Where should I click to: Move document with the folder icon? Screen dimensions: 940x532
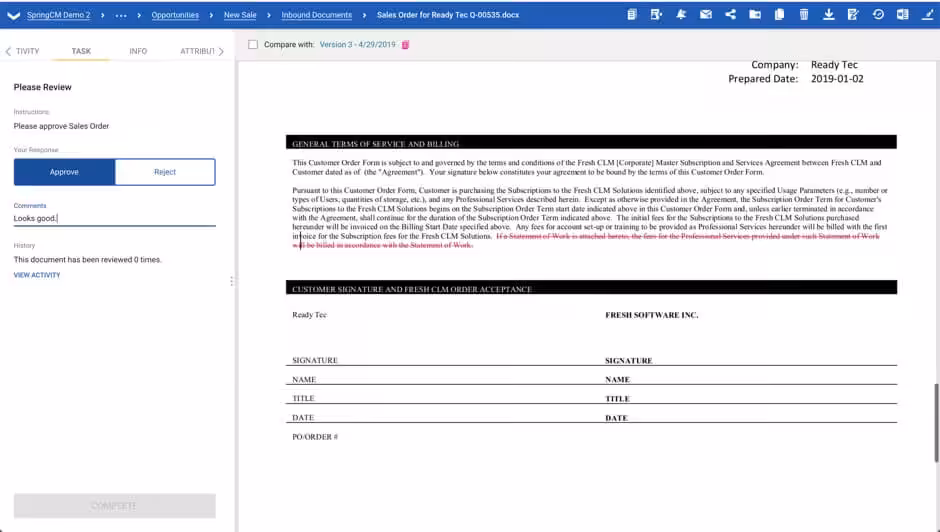click(755, 14)
